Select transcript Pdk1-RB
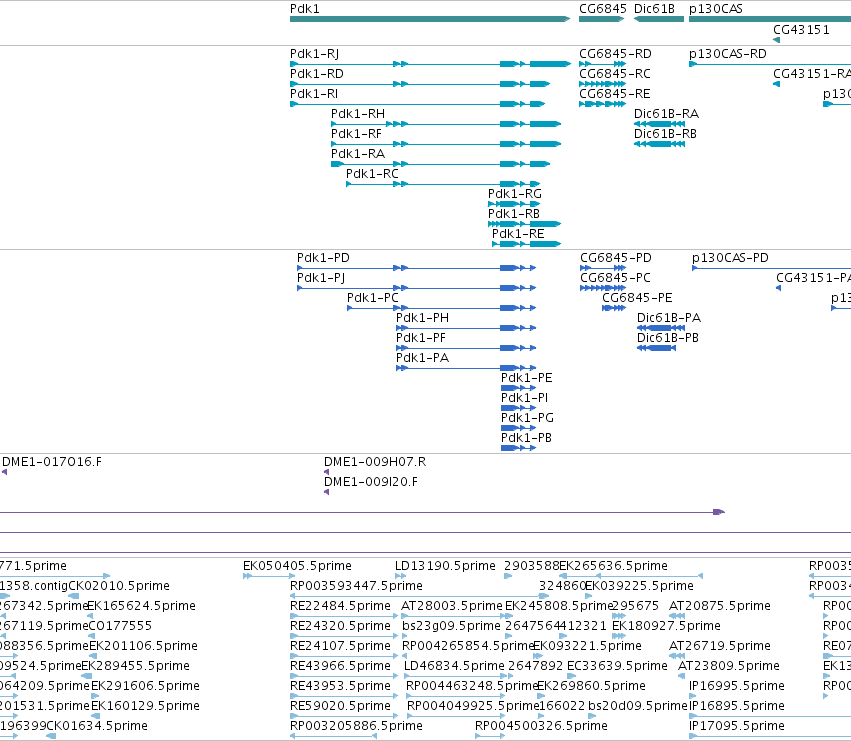851x741 pixels. 524,224
